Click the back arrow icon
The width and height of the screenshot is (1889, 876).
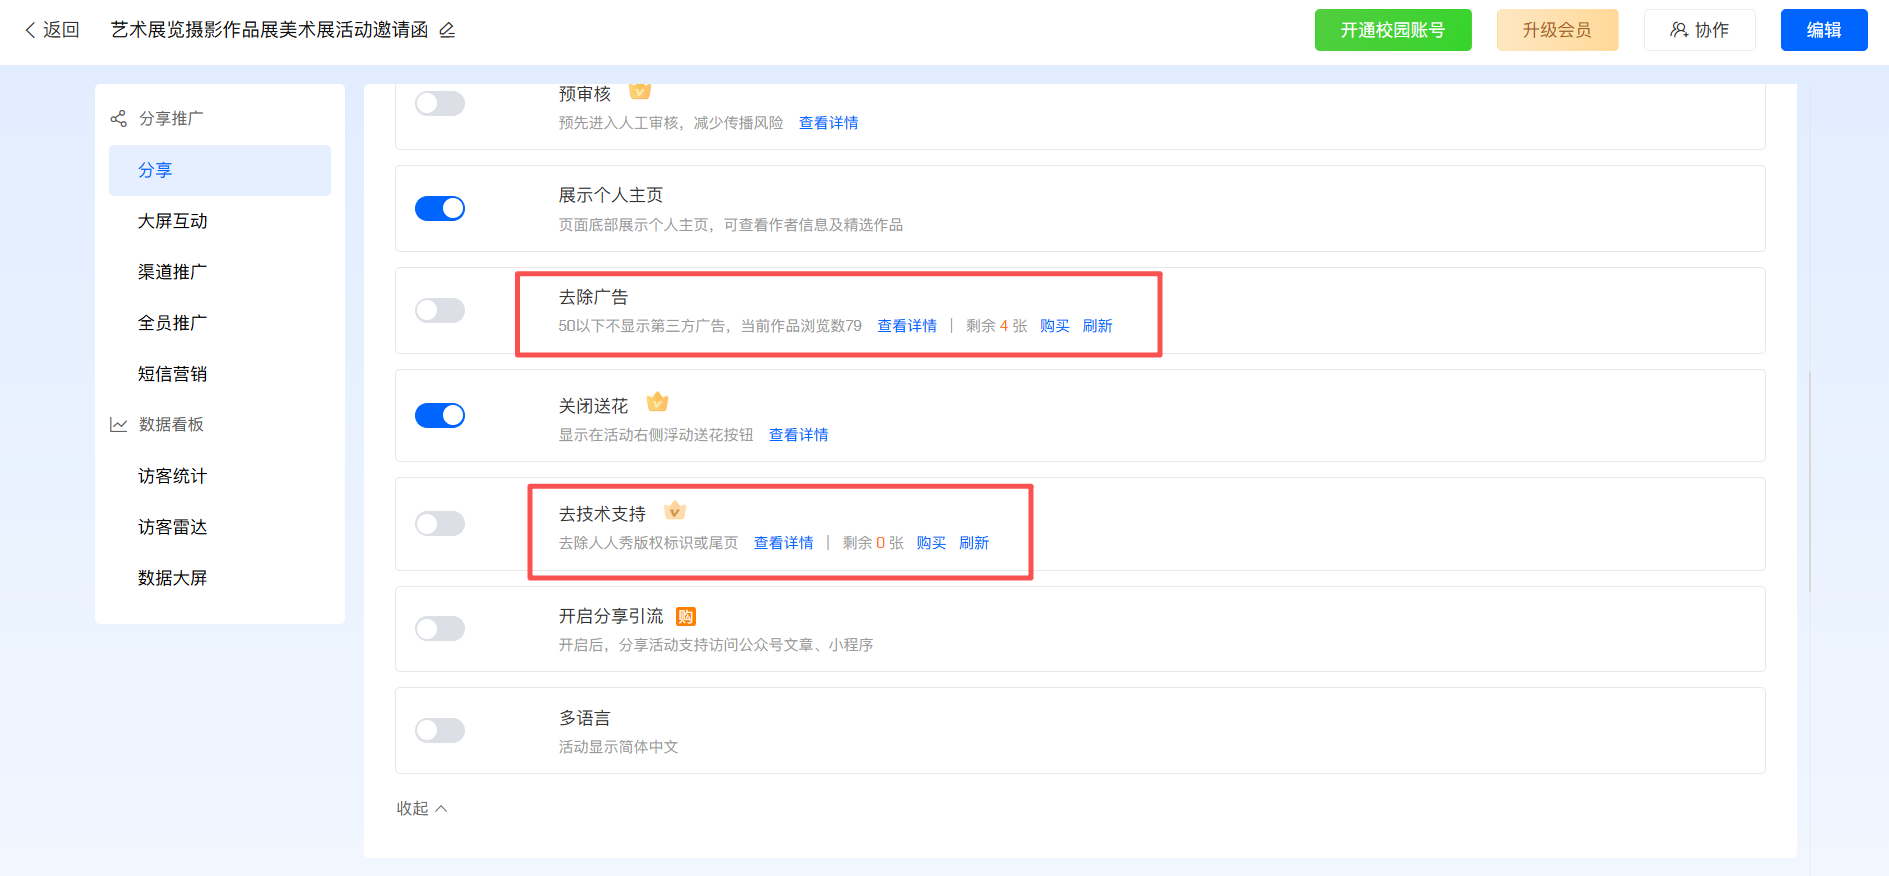tap(30, 30)
